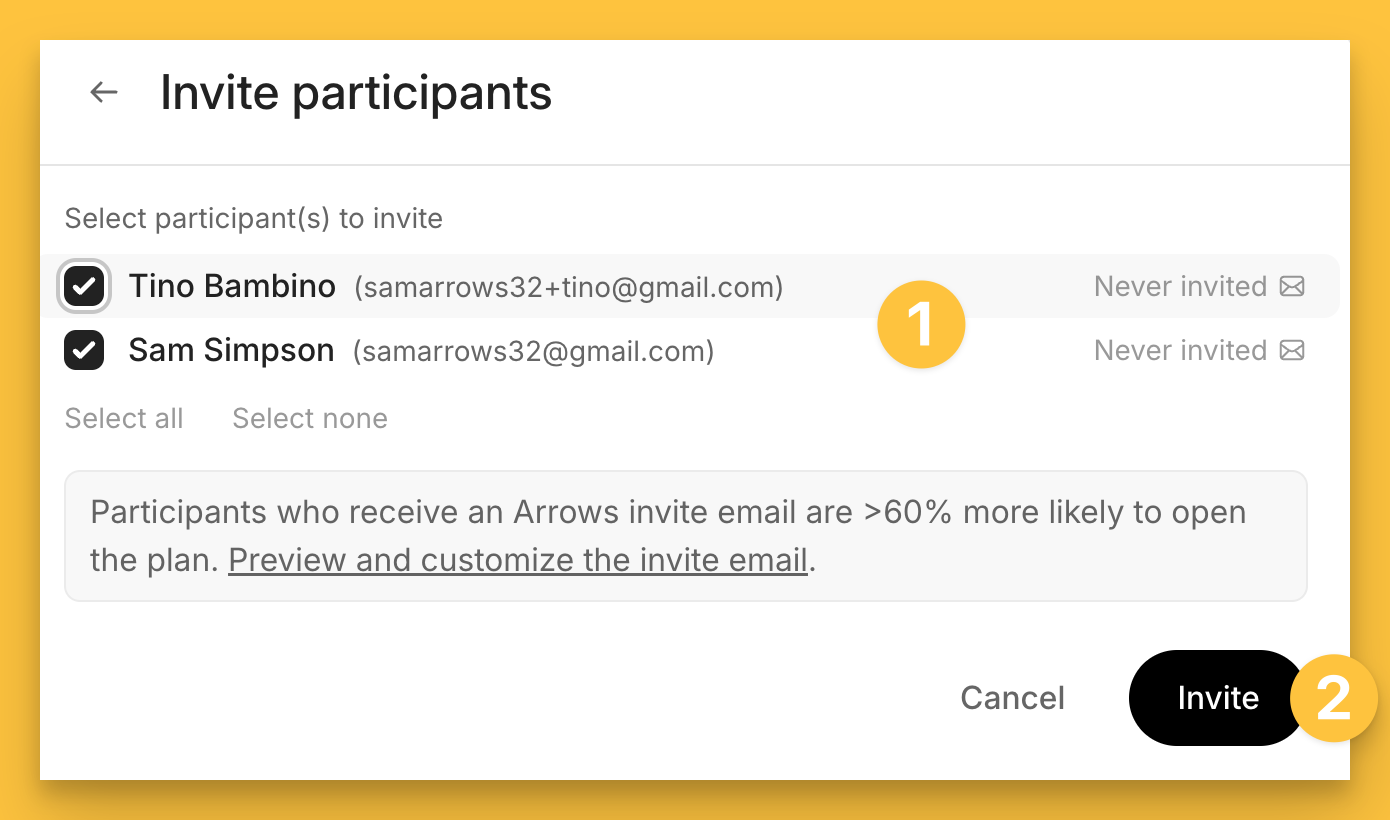Click the envelope icon in Sam Simpson's row
This screenshot has width=1390, height=820.
click(1292, 351)
